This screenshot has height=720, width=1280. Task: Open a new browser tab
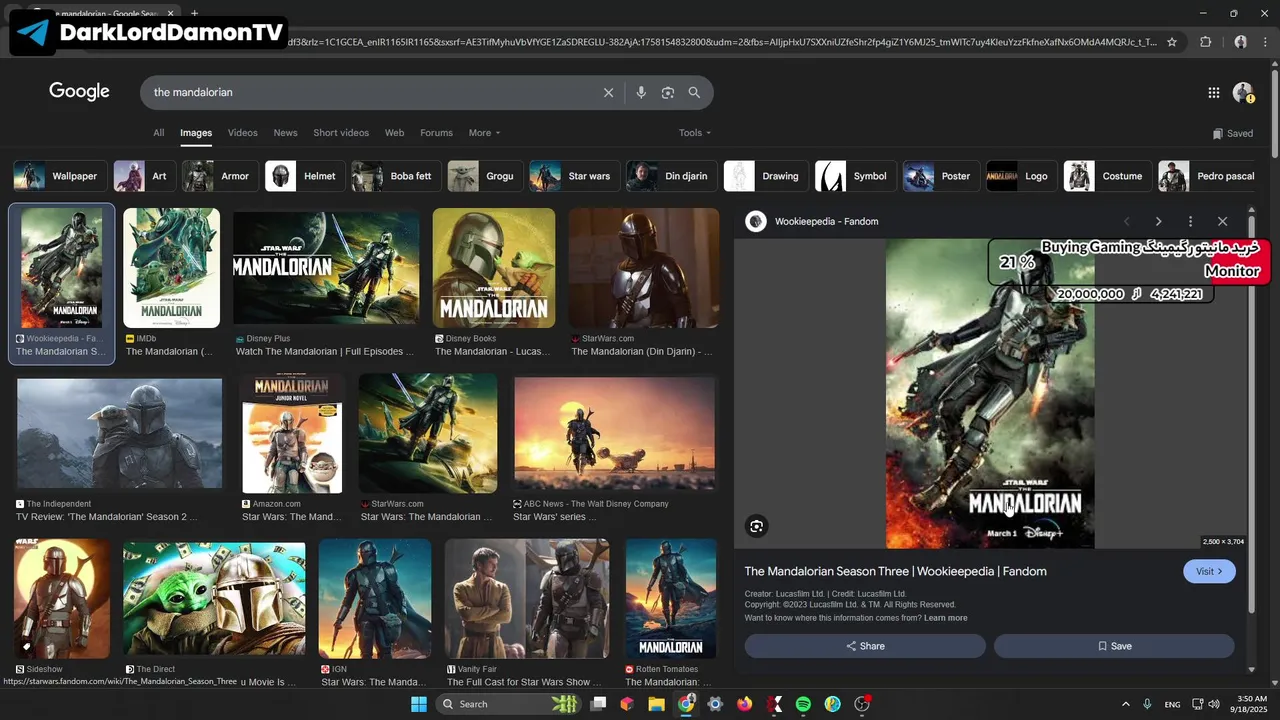pos(194,13)
